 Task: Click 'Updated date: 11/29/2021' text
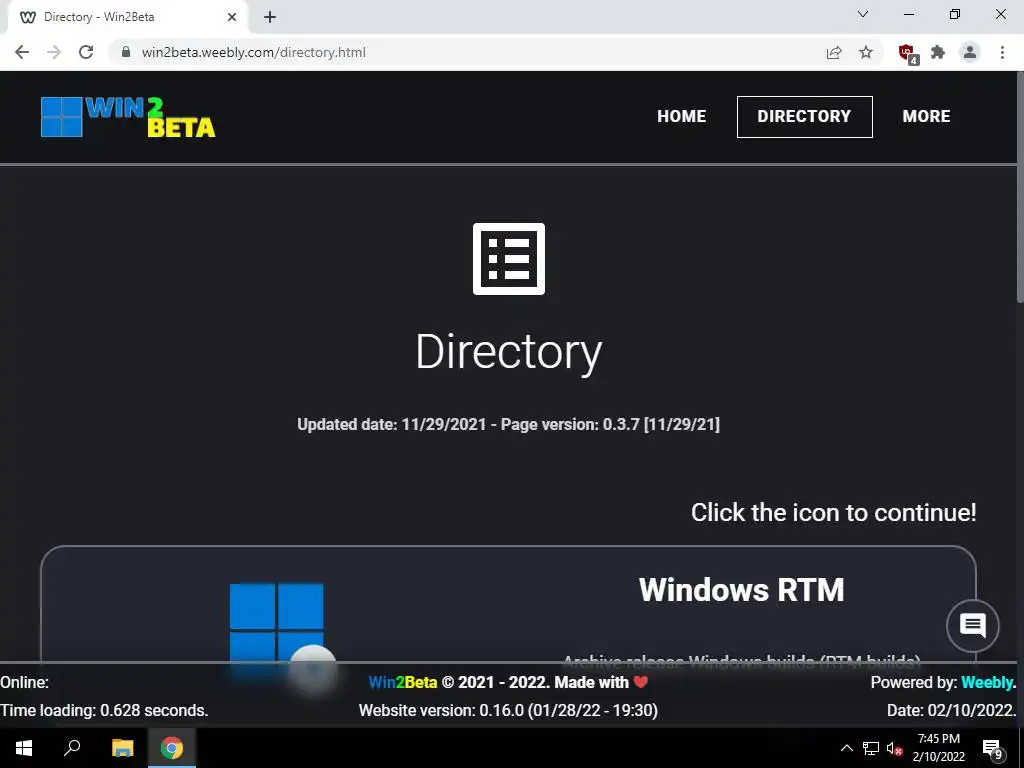[392, 424]
